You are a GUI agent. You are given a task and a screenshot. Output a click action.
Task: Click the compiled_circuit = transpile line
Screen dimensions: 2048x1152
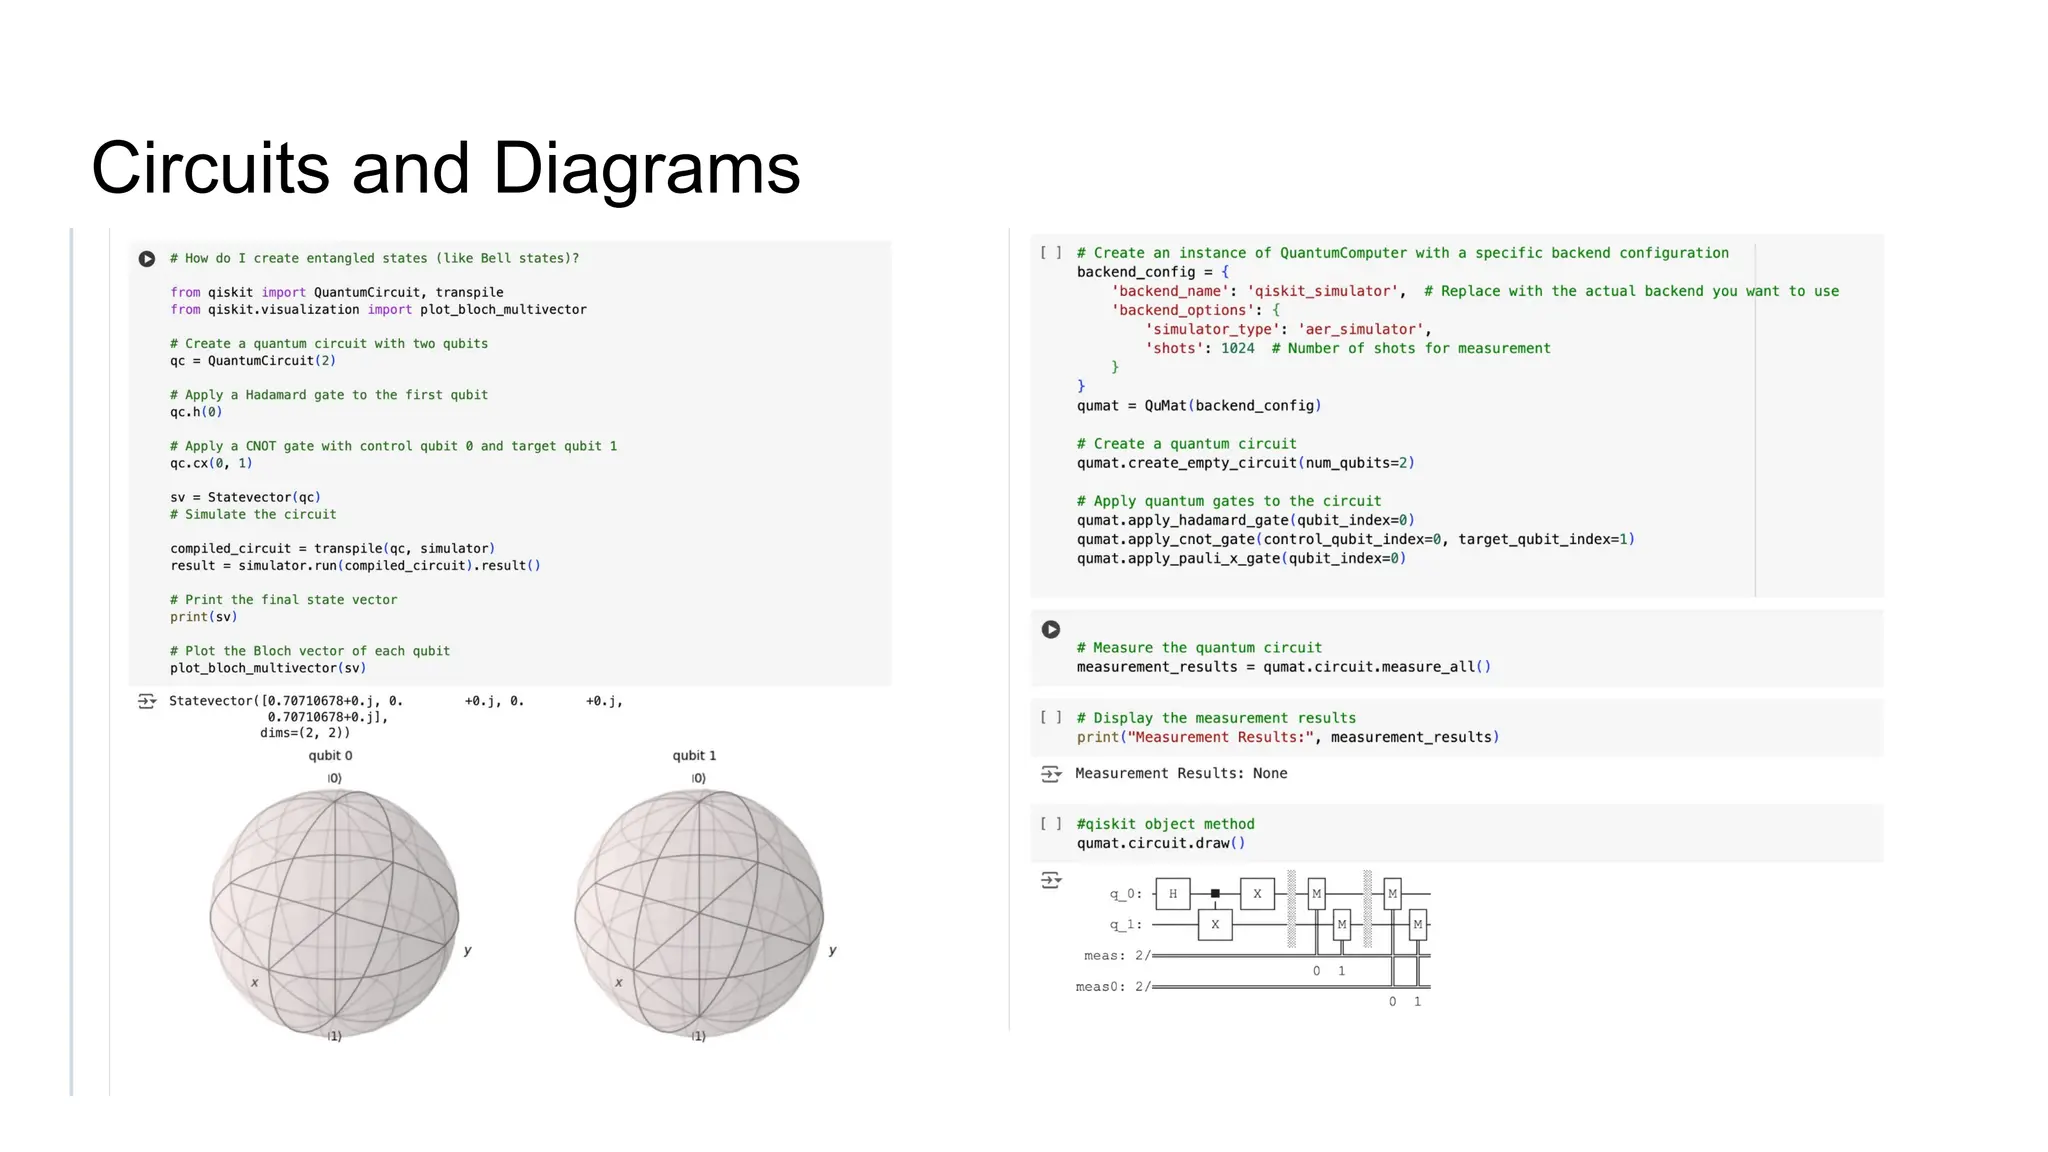click(x=332, y=548)
